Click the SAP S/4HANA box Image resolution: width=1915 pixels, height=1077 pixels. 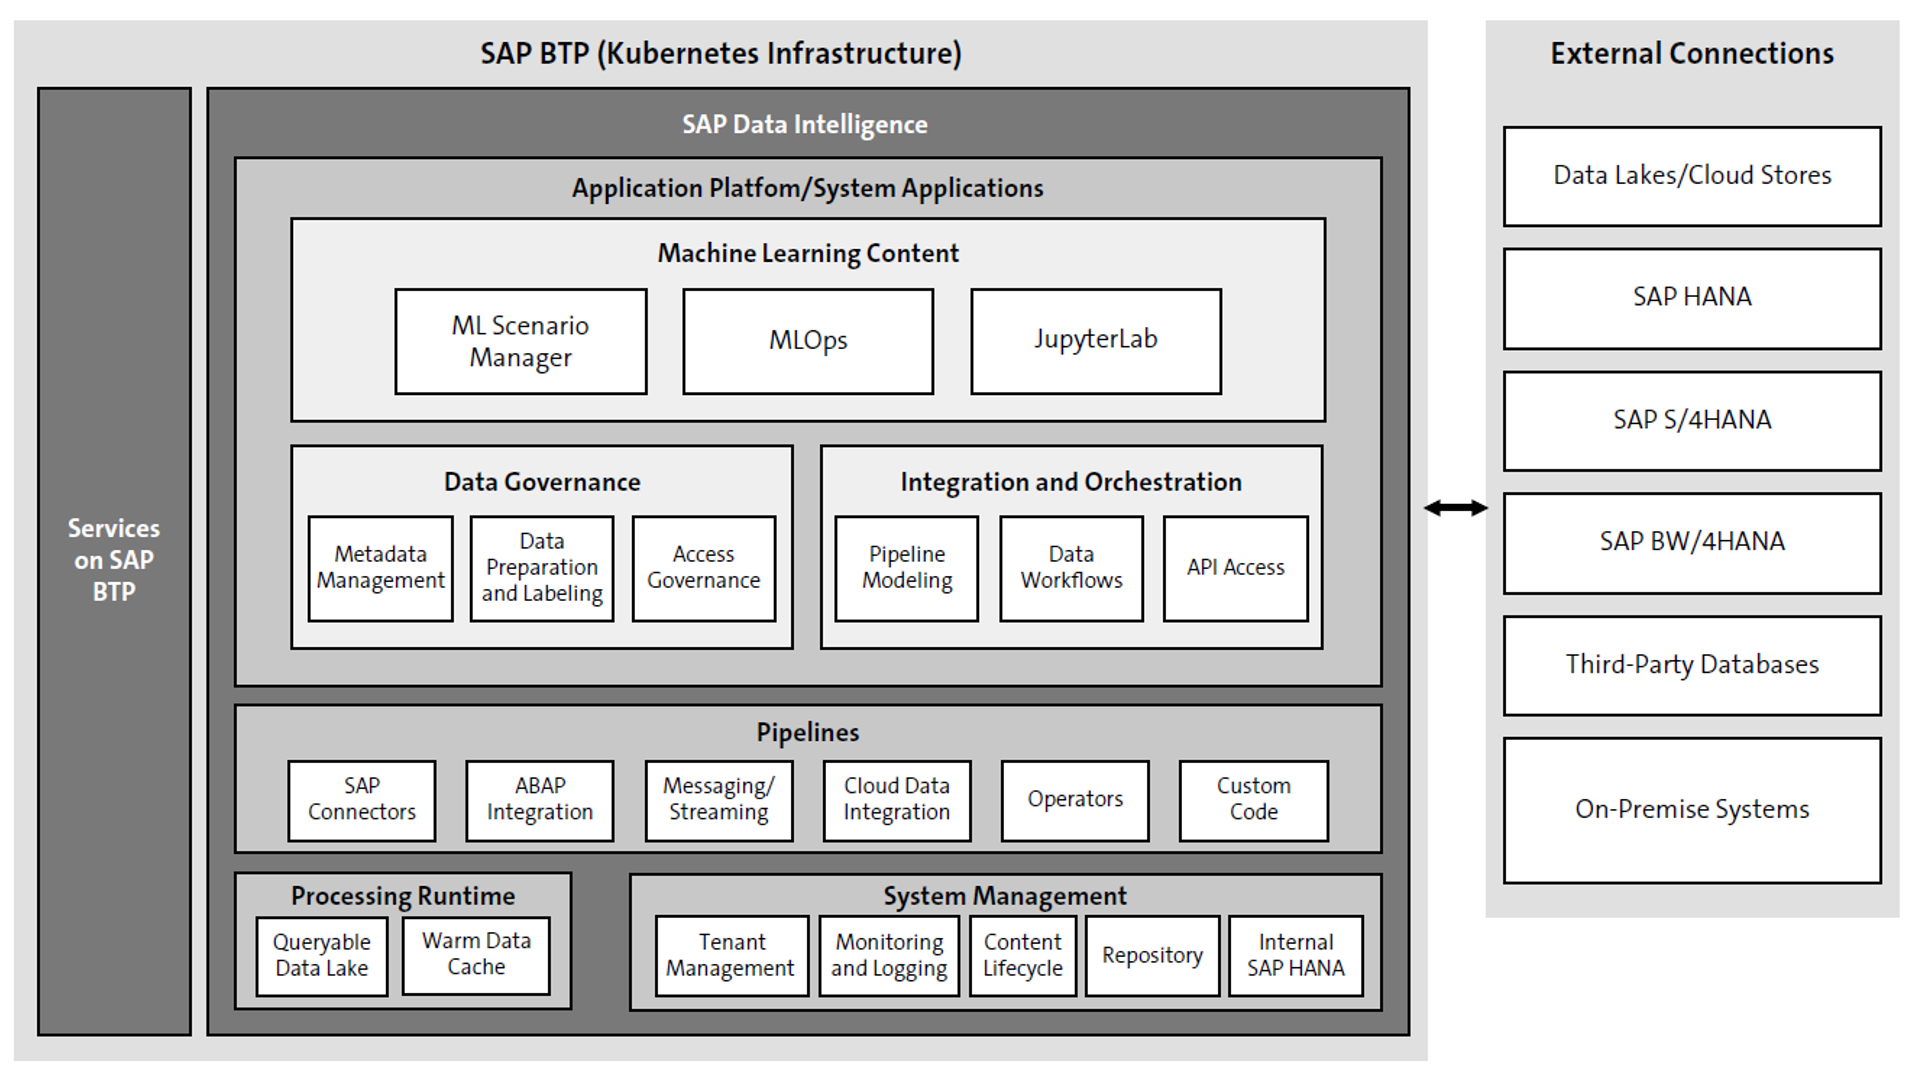[1692, 421]
